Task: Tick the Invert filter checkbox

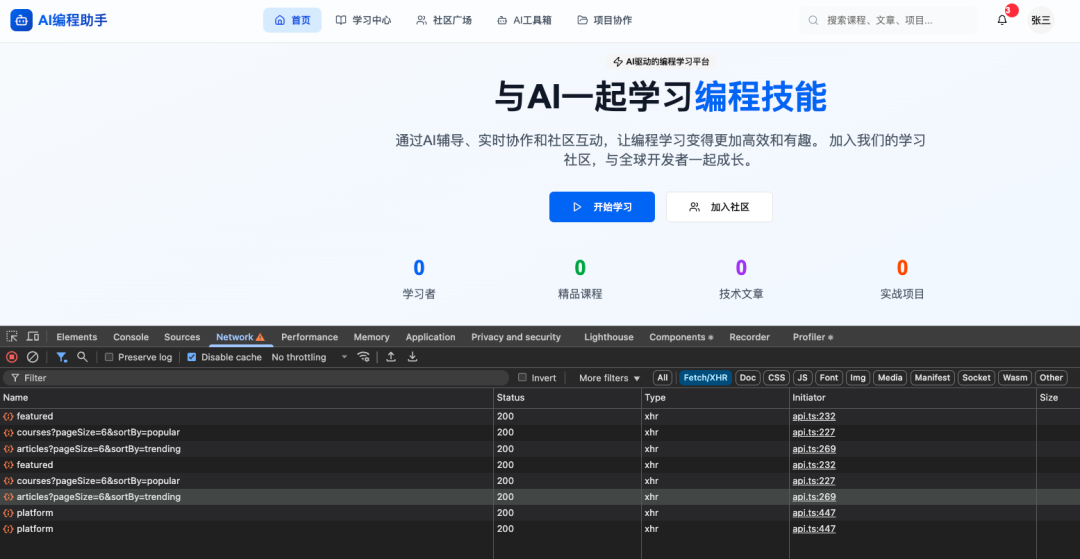Action: click(x=522, y=378)
